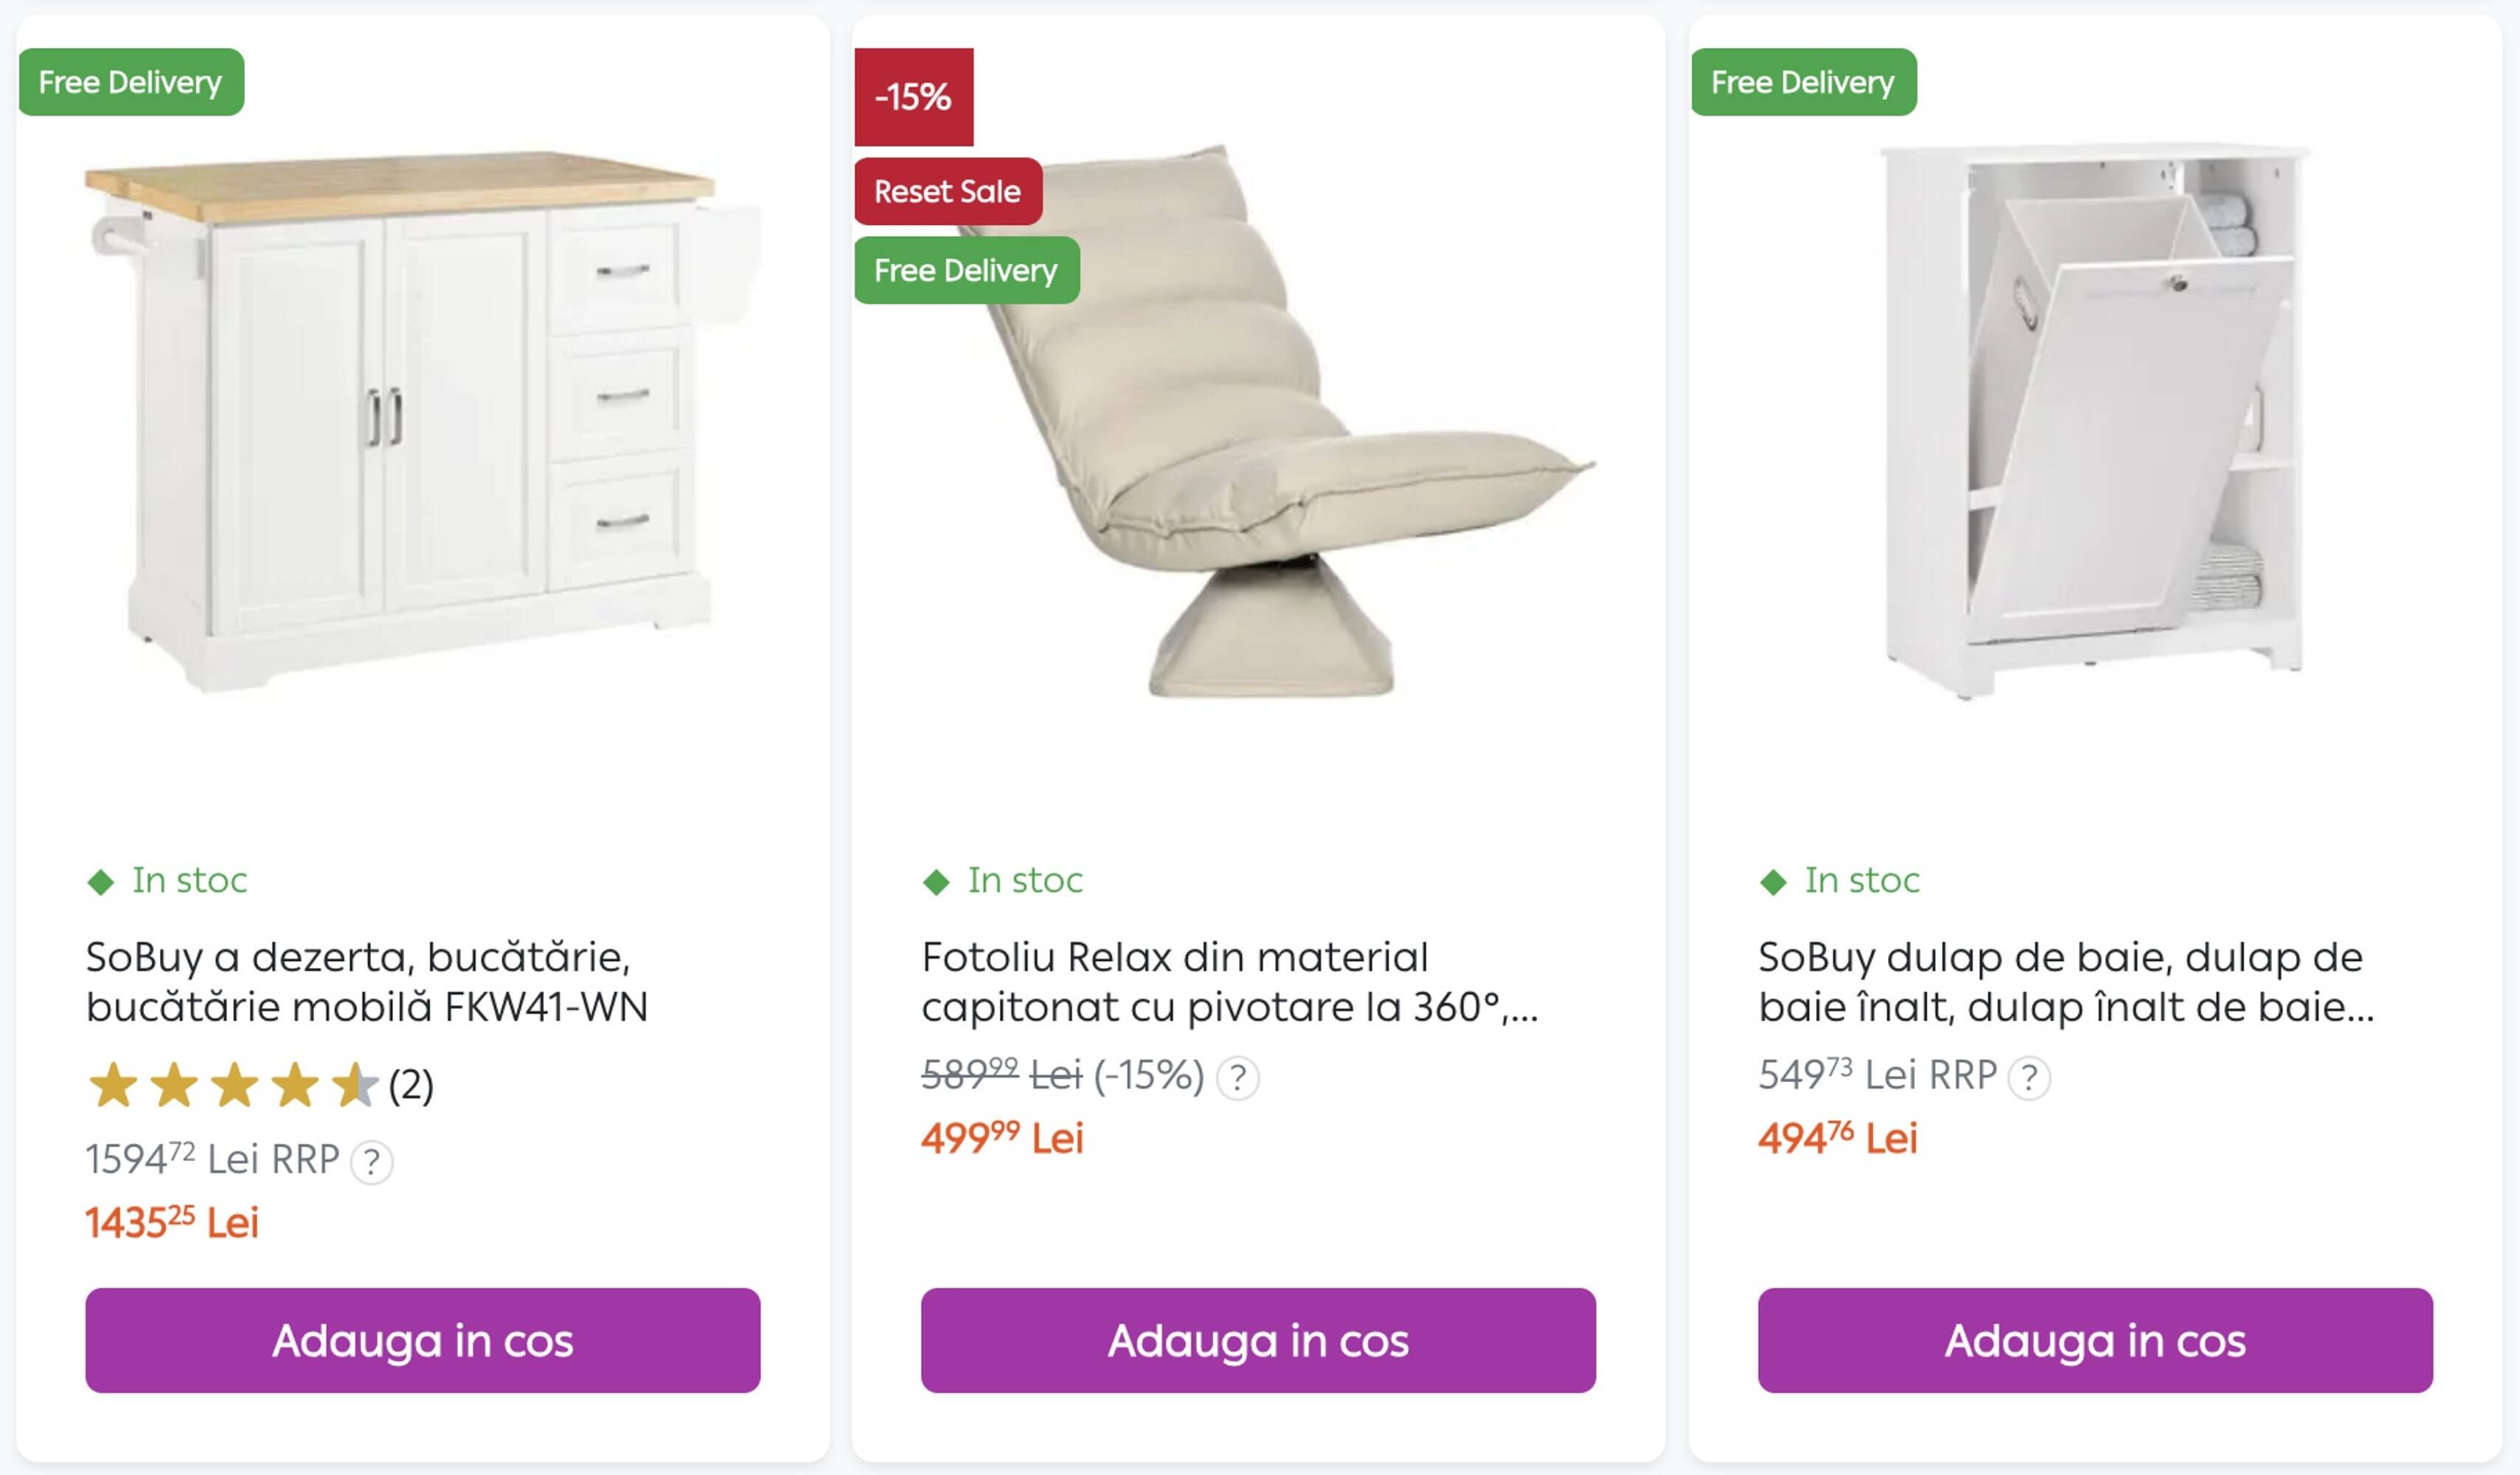Screen dimensions: 2520x1475
Task: Click the Reset Sale badge on the armchair
Action: click(947, 191)
